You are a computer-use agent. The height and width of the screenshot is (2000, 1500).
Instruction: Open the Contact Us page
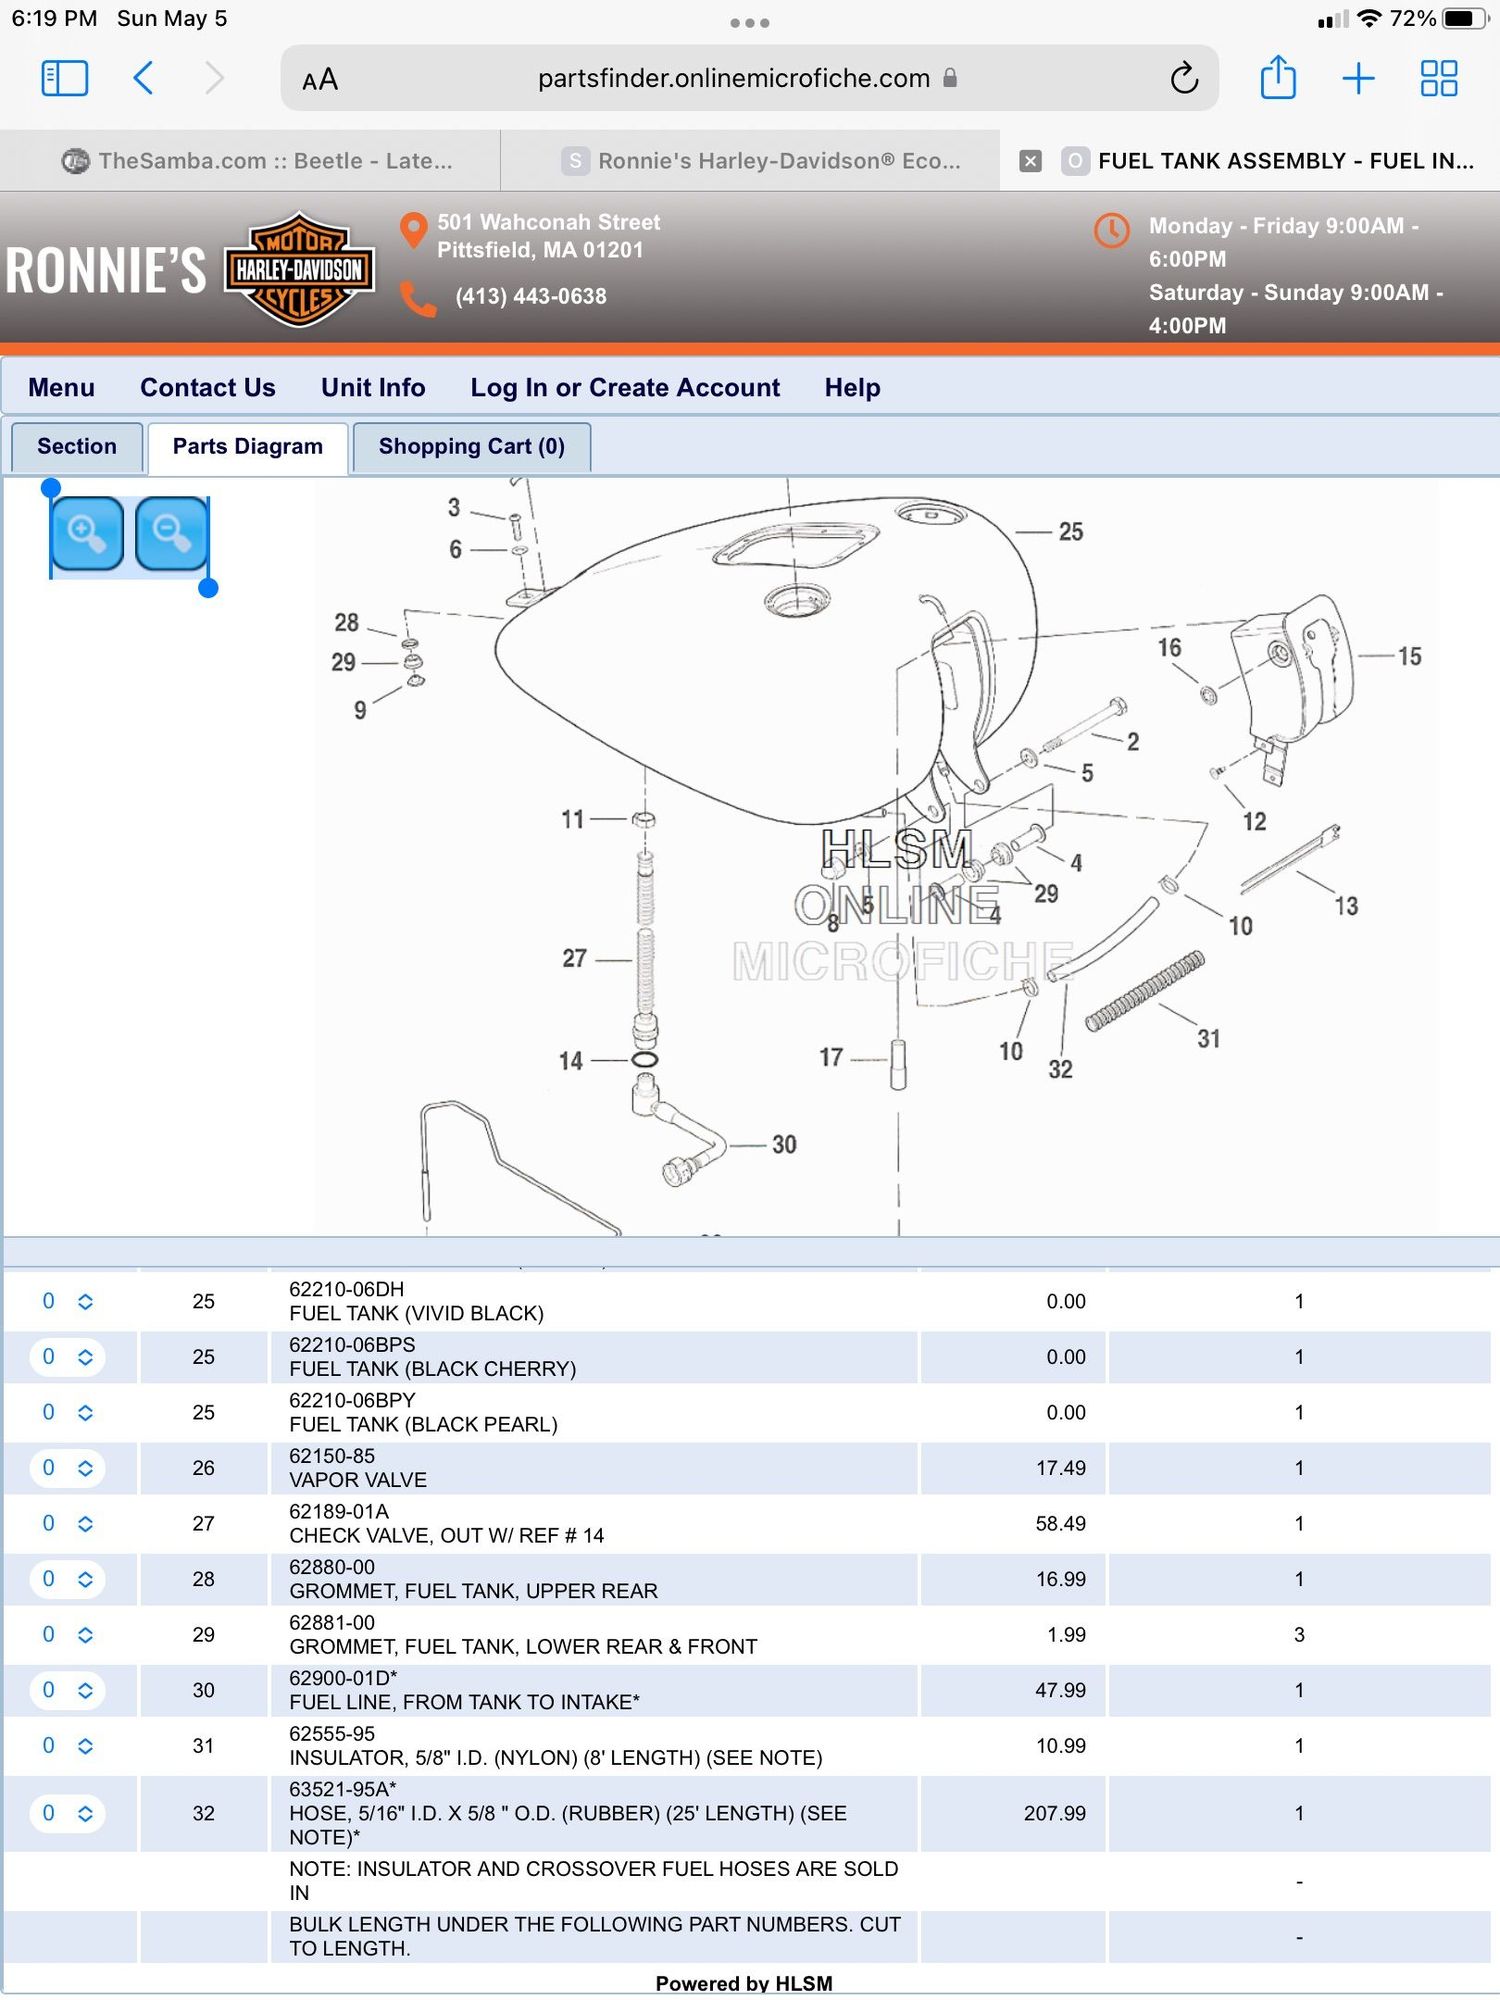pos(207,388)
